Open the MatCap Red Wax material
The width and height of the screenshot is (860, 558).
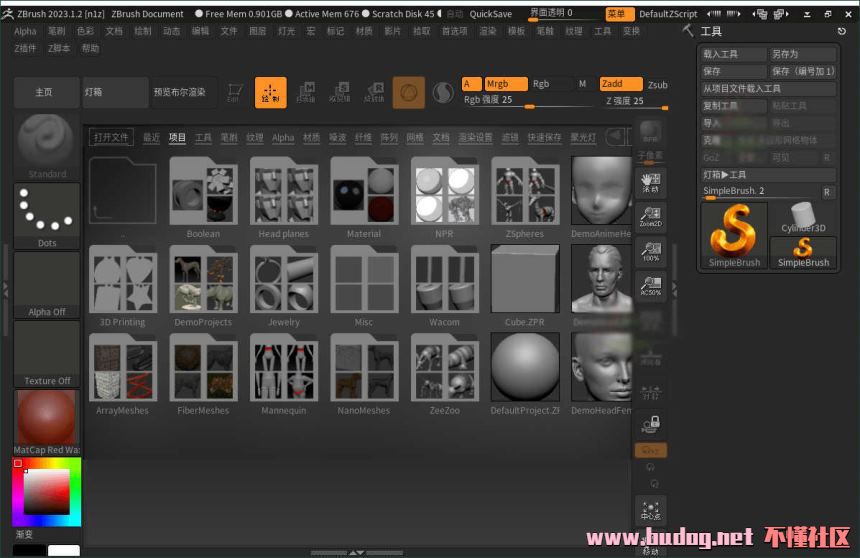(x=47, y=422)
